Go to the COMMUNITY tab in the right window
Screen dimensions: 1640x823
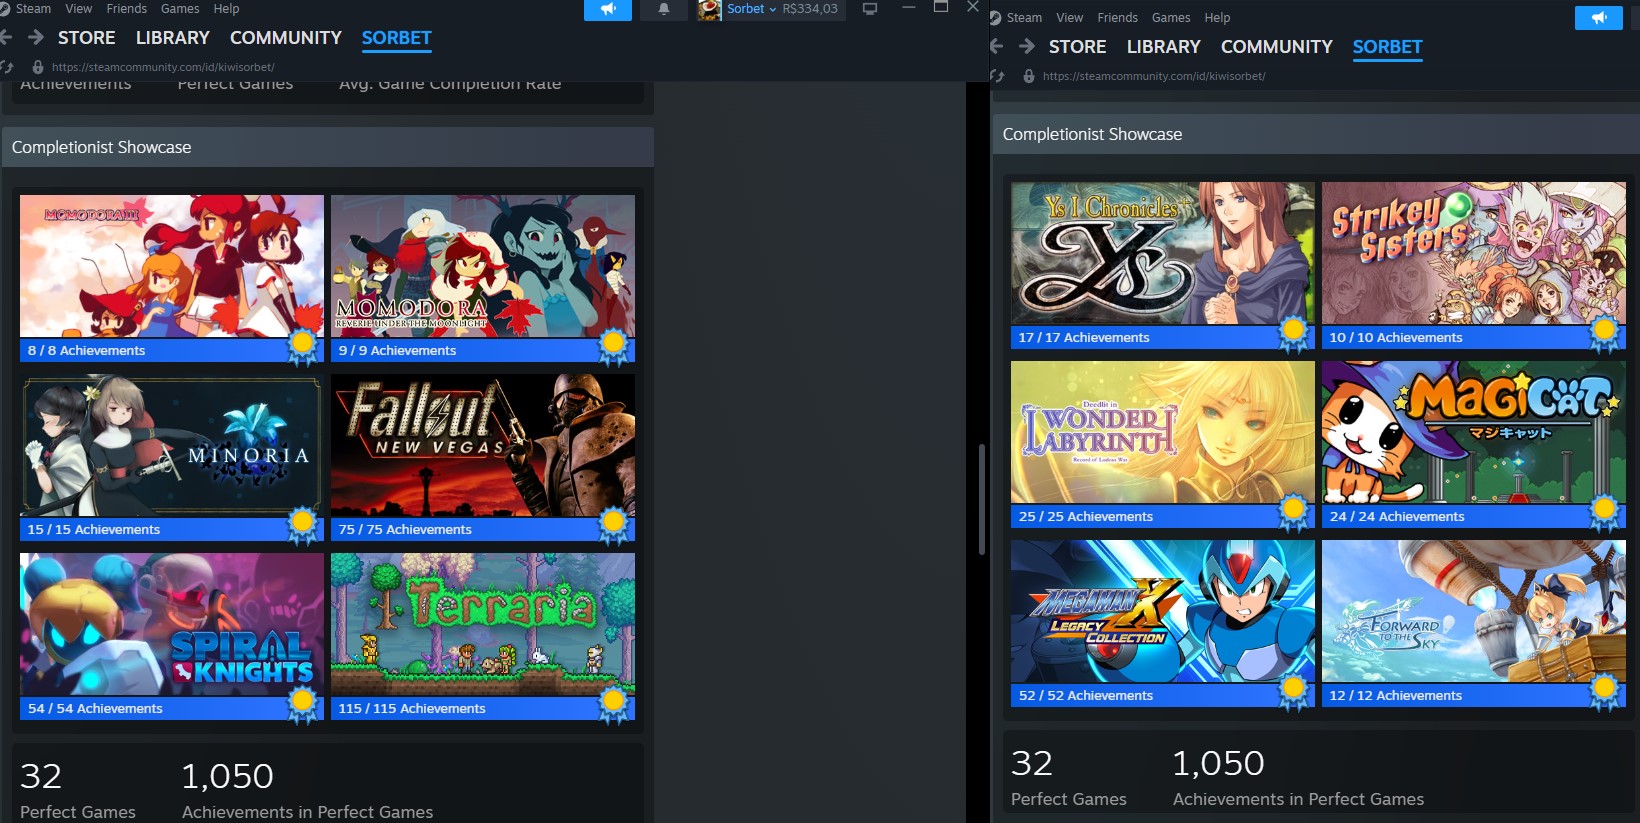click(1276, 47)
